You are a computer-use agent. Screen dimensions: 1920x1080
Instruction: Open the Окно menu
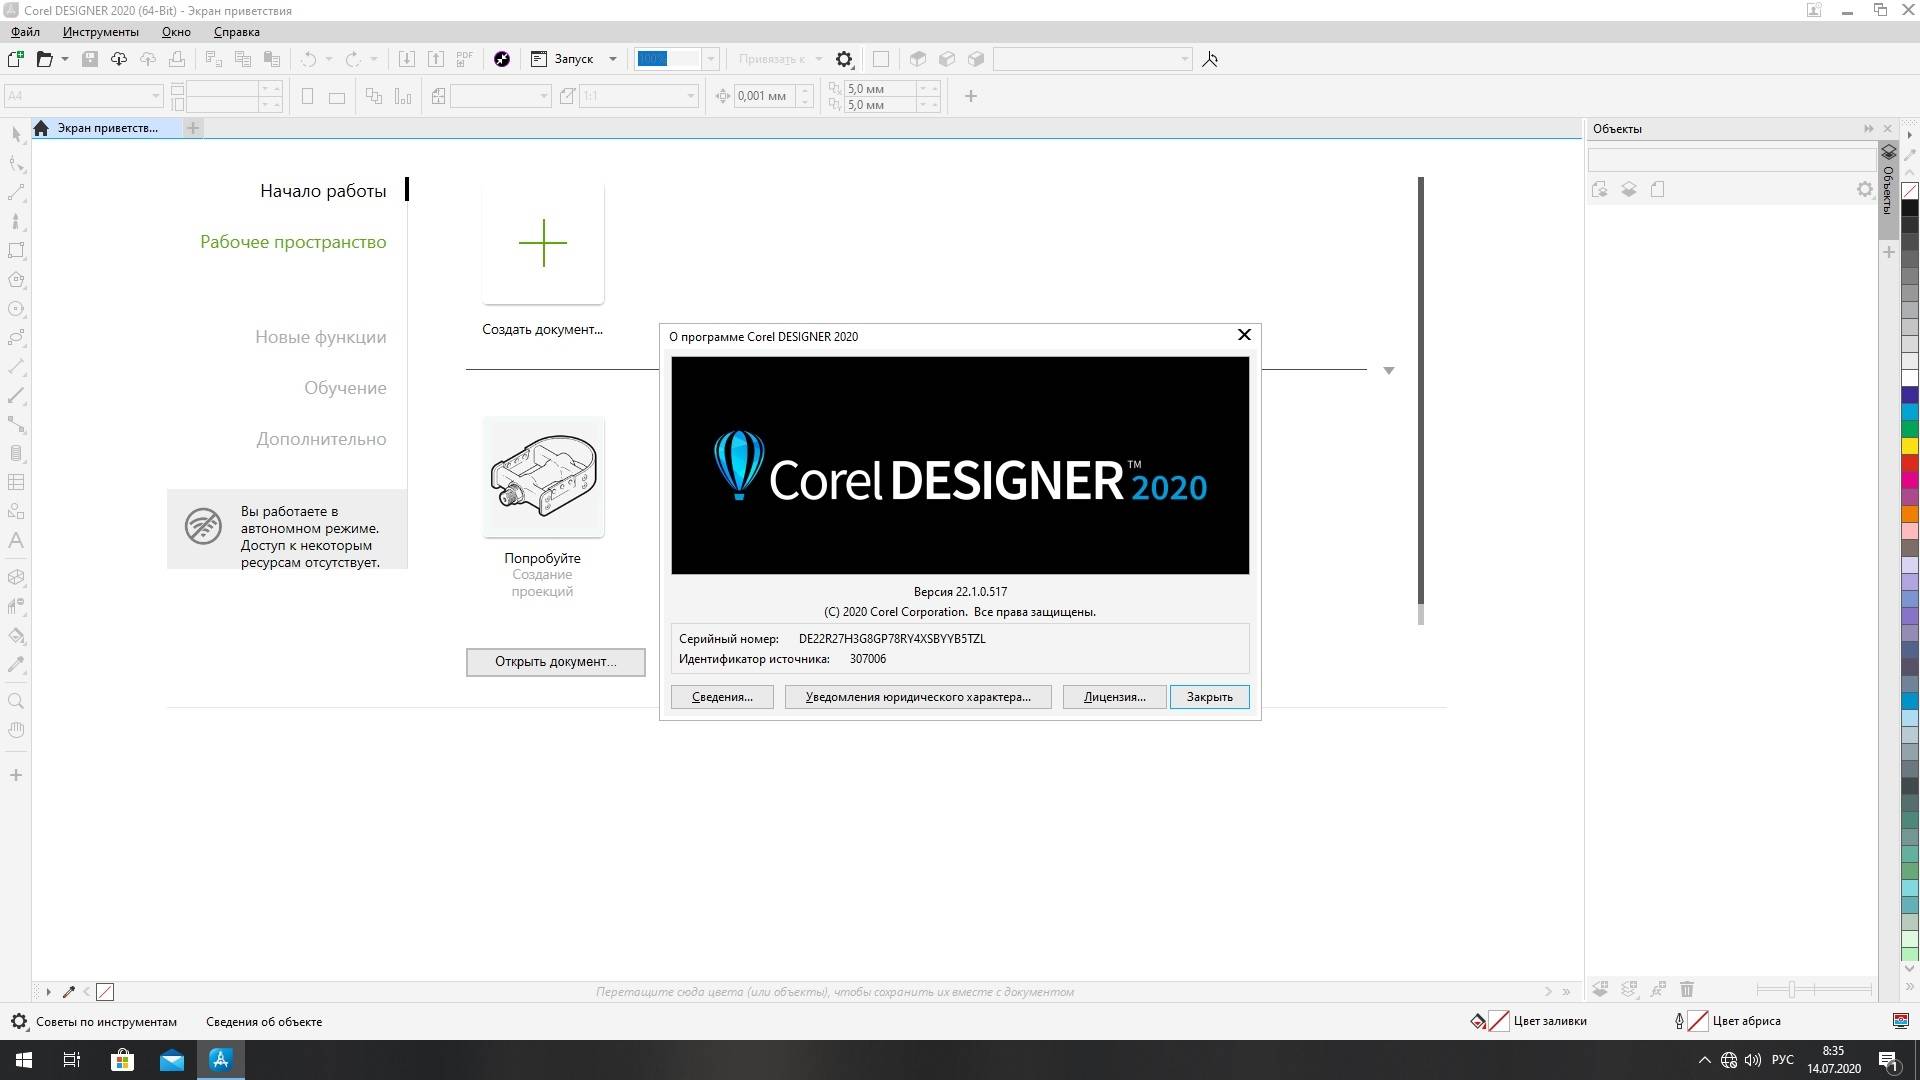[x=176, y=32]
